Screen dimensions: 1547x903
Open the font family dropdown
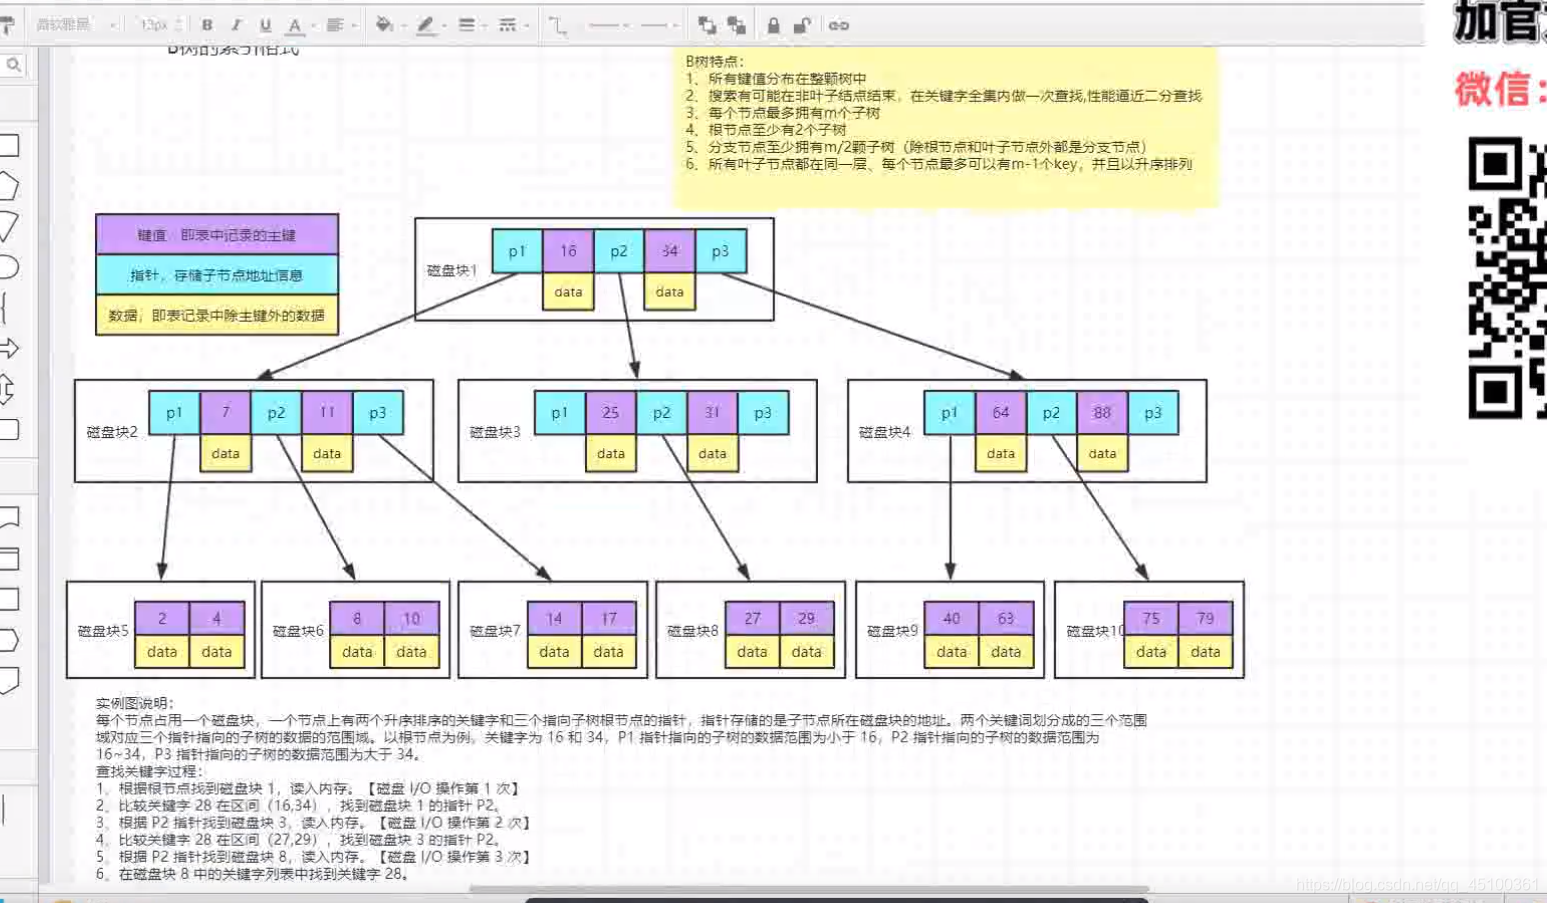76,25
